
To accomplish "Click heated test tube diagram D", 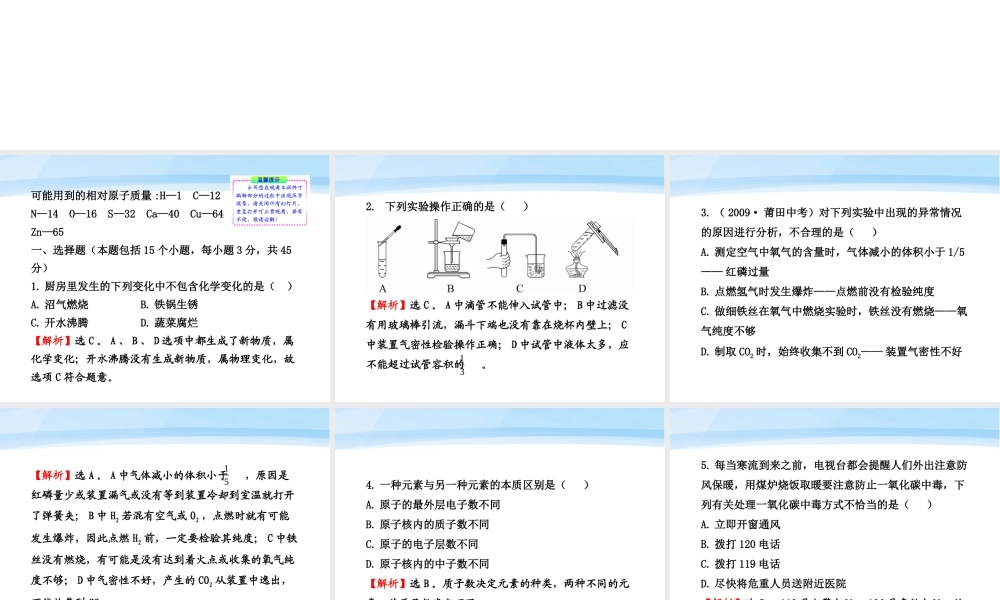I will 591,249.
